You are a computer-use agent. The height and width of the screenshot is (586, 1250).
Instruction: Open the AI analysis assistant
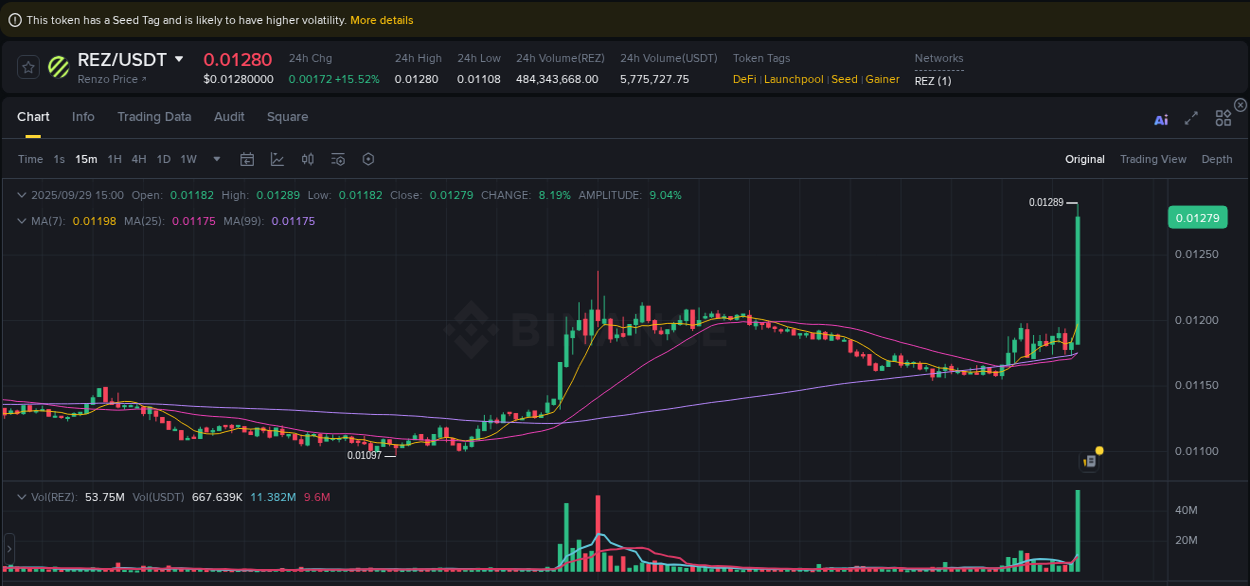1161,118
